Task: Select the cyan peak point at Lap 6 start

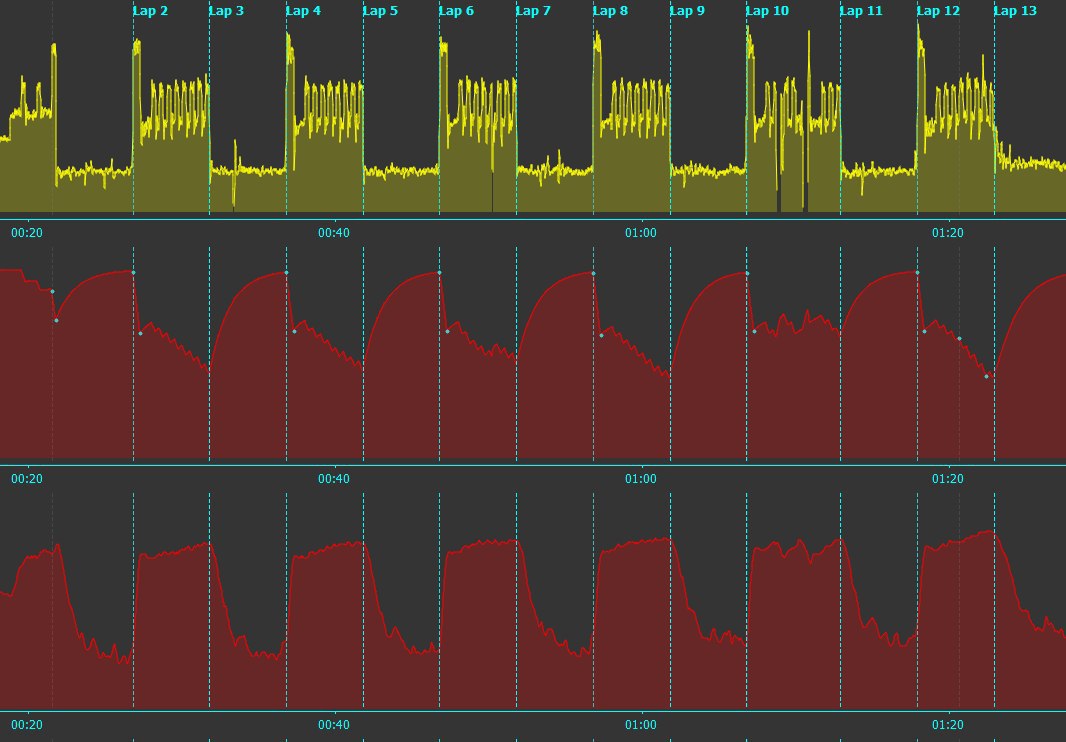Action: point(439,273)
